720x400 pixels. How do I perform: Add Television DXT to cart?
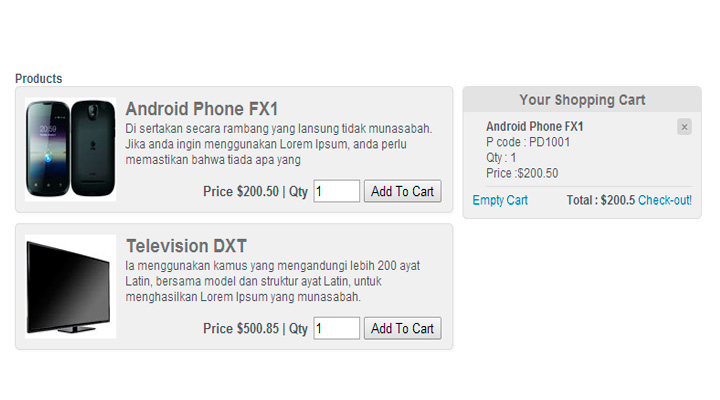[x=402, y=328]
